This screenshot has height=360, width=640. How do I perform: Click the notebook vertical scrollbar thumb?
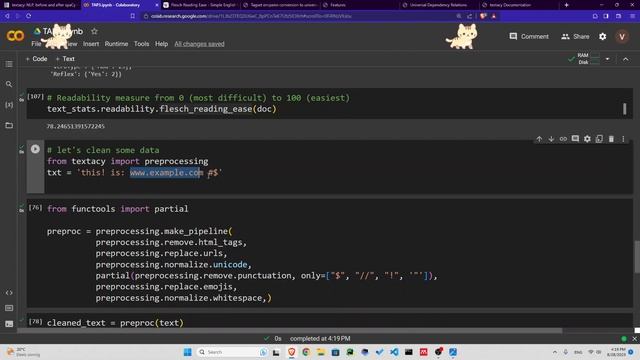(637, 257)
